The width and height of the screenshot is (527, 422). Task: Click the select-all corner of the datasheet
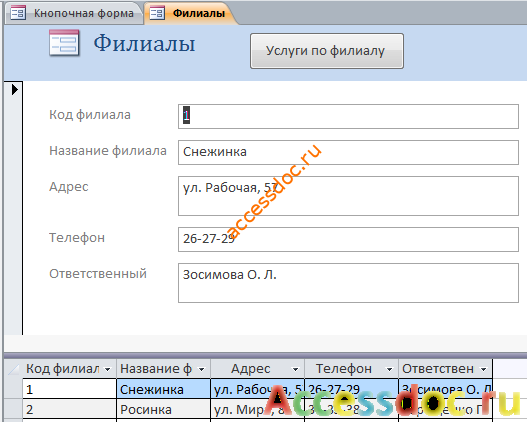13,369
